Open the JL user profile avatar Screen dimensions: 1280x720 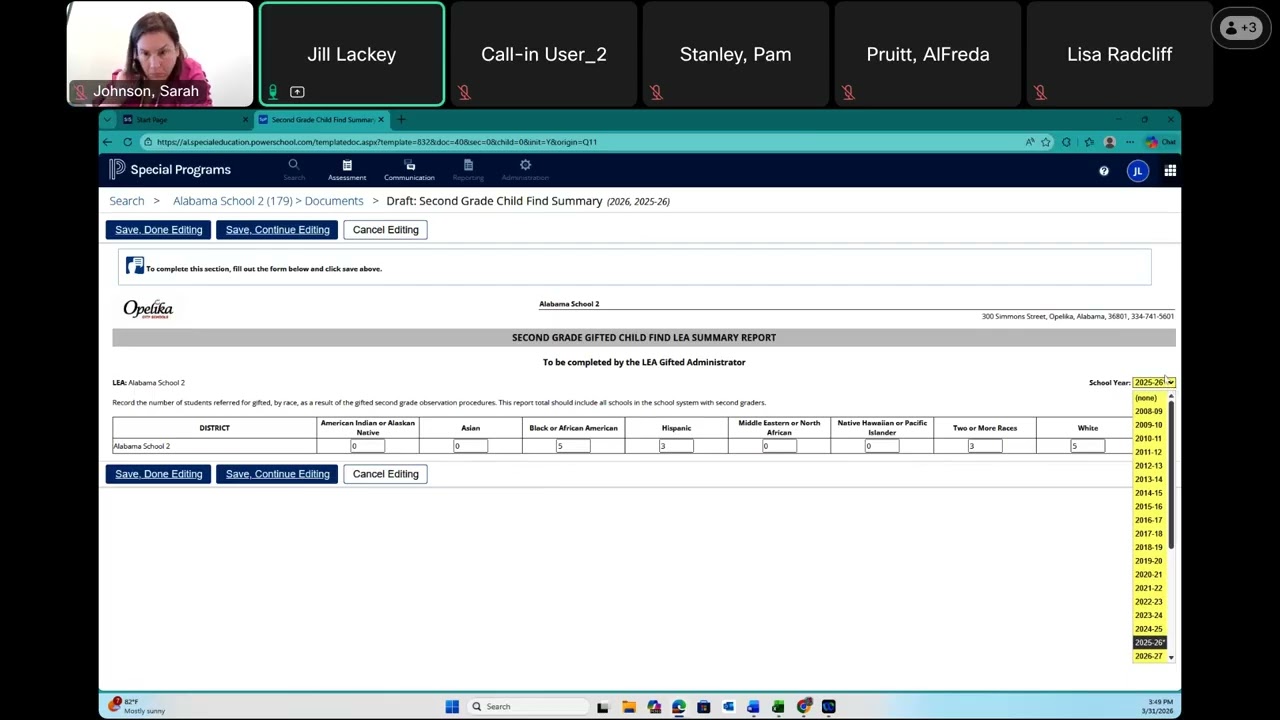point(1137,171)
